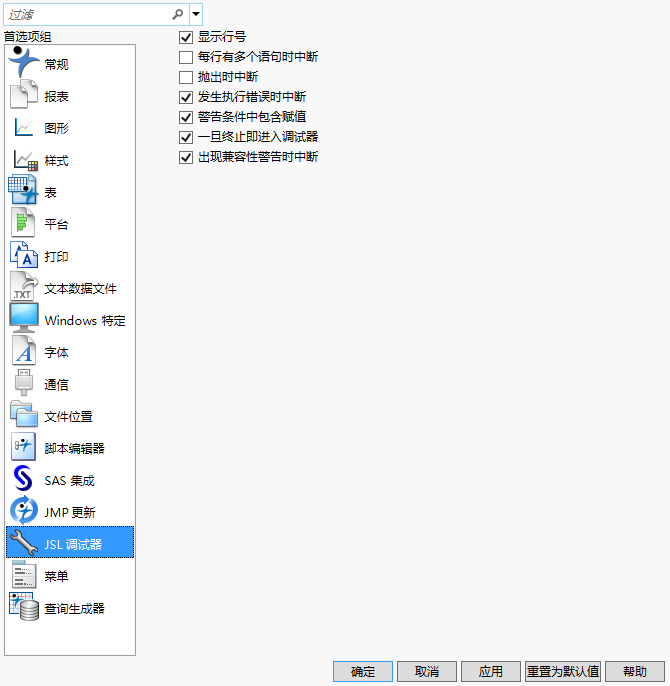Open the 文本数据文件 TXT icon
The image size is (670, 686).
(24, 286)
